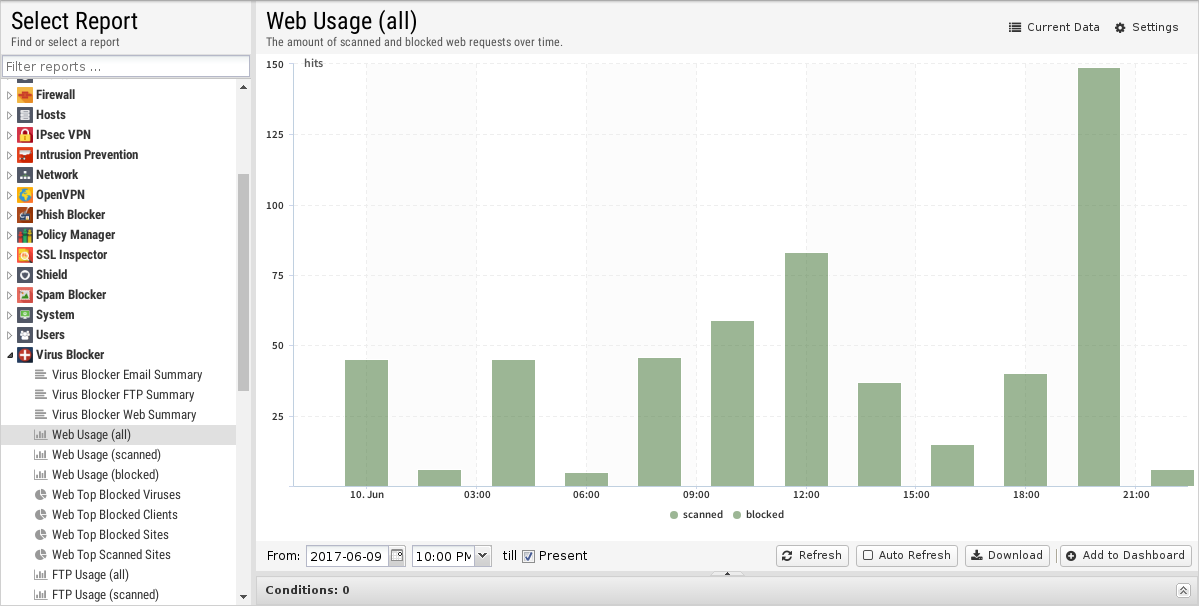Open the Current Data view
This screenshot has height=606, width=1199.
point(1054,28)
